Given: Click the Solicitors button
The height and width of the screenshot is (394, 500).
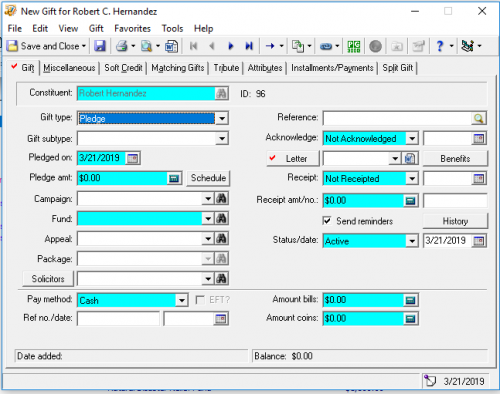Looking at the screenshot, I should (x=48, y=279).
